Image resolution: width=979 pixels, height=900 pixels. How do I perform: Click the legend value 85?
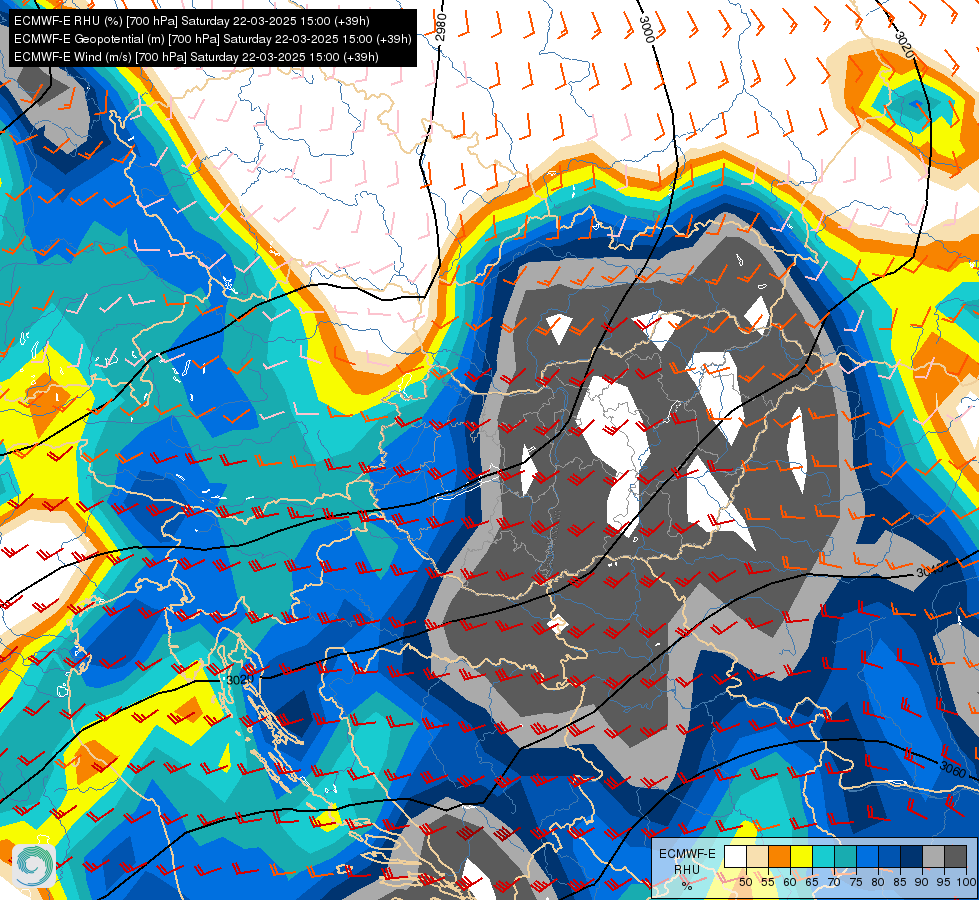pyautogui.click(x=900, y=883)
